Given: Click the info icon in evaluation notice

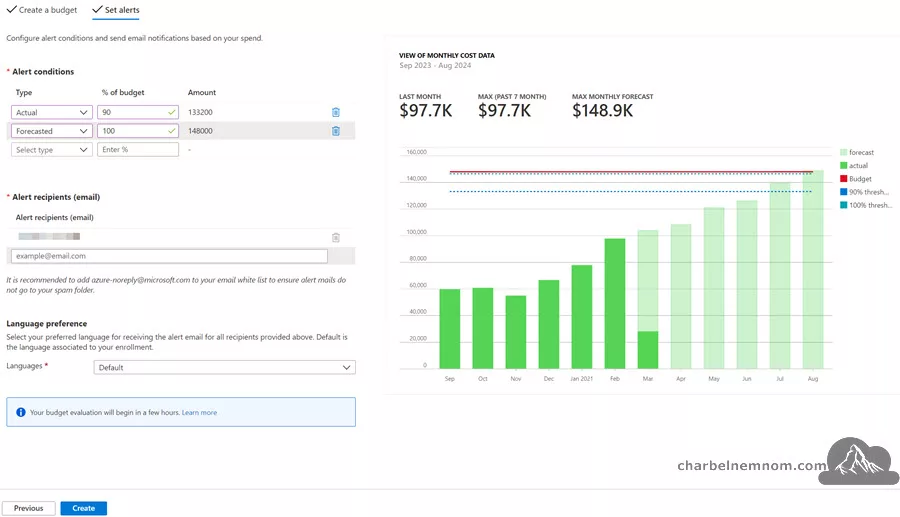Looking at the screenshot, I should click(x=21, y=412).
